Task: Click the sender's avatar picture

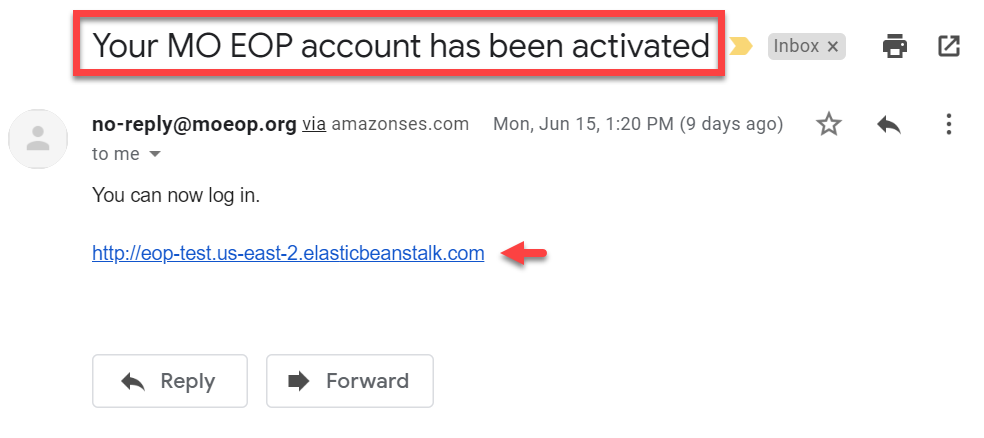Action: 38,139
